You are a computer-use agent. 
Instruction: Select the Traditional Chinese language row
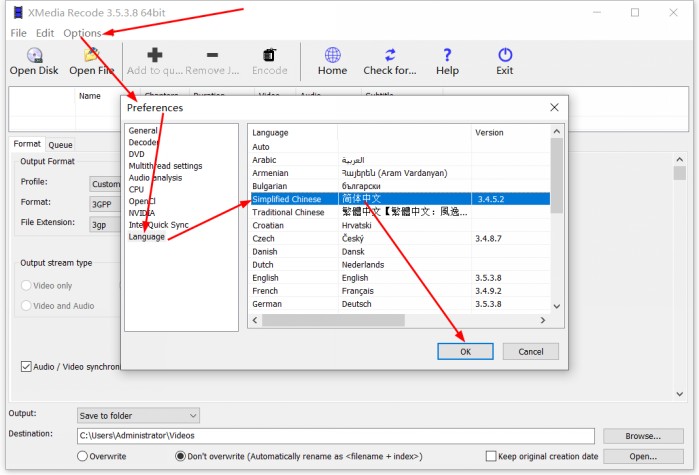coord(400,212)
